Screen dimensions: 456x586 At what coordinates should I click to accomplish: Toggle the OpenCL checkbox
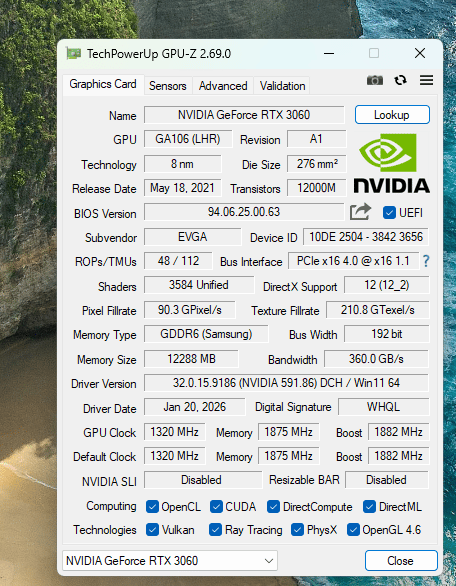click(152, 507)
